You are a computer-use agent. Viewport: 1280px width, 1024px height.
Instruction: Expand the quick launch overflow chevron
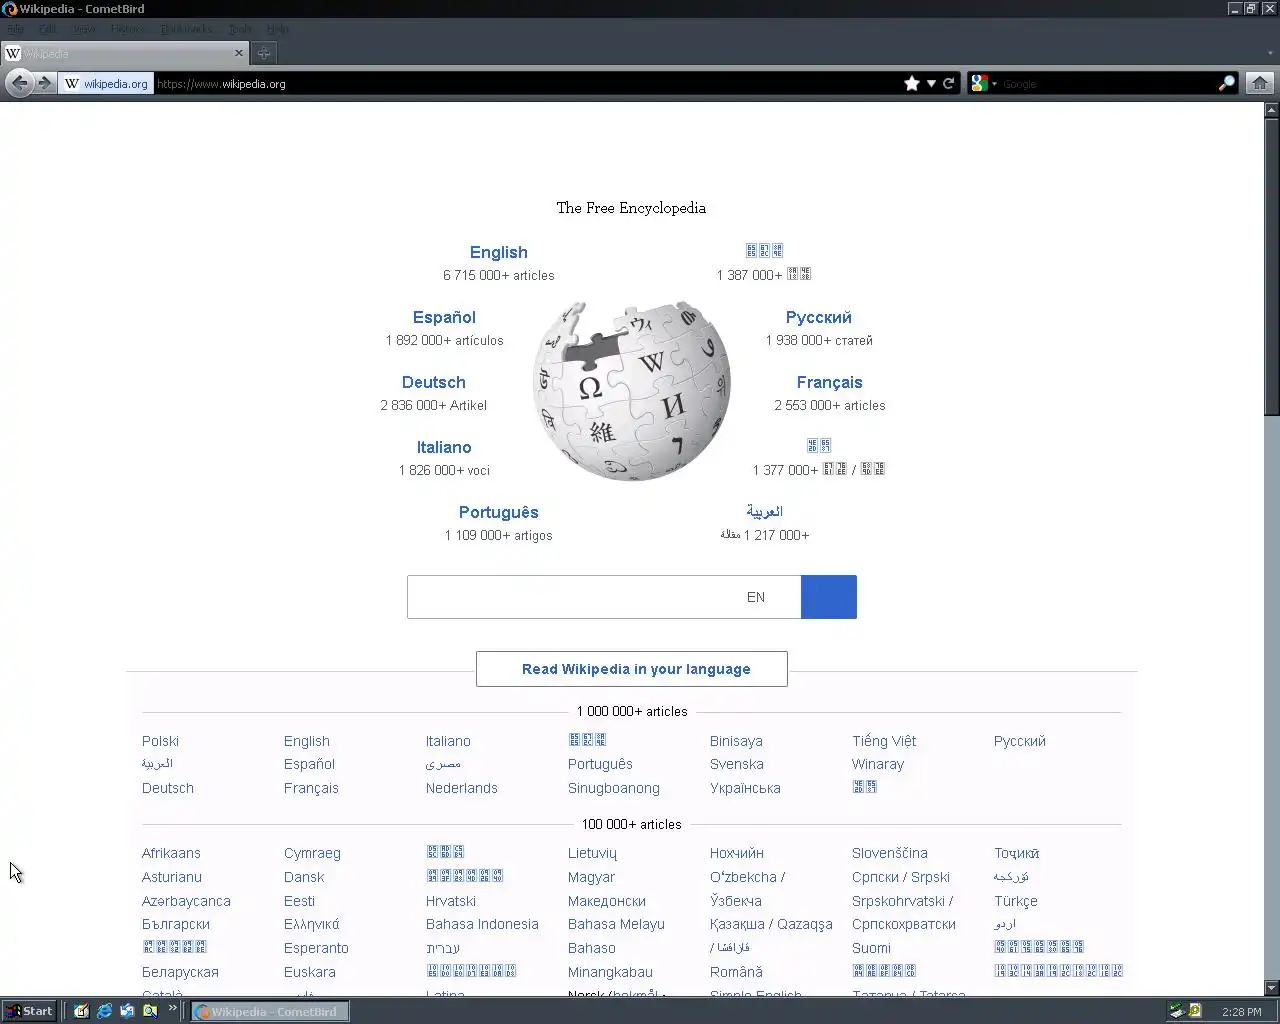[172, 1008]
